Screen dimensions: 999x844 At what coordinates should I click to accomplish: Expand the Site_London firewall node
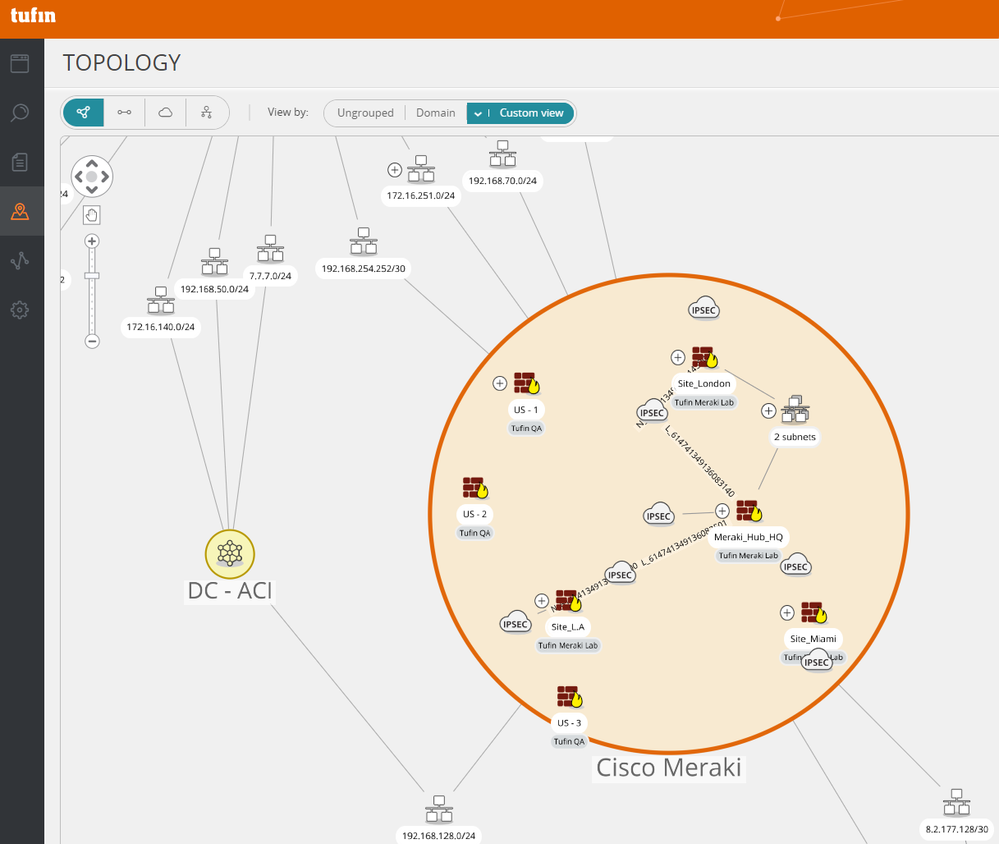pyautogui.click(x=678, y=357)
